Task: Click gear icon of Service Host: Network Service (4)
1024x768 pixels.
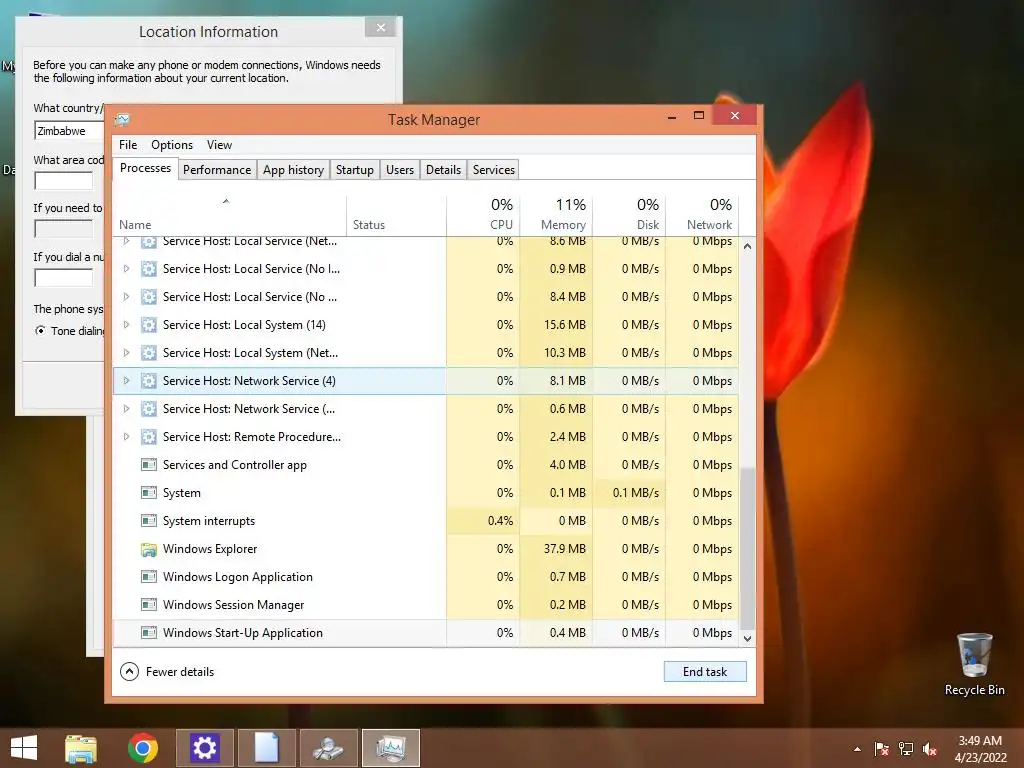Action: [x=149, y=381]
